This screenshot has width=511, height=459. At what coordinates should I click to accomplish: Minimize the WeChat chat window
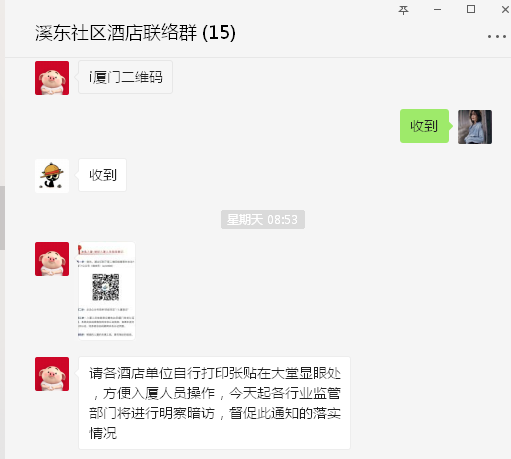[x=438, y=10]
